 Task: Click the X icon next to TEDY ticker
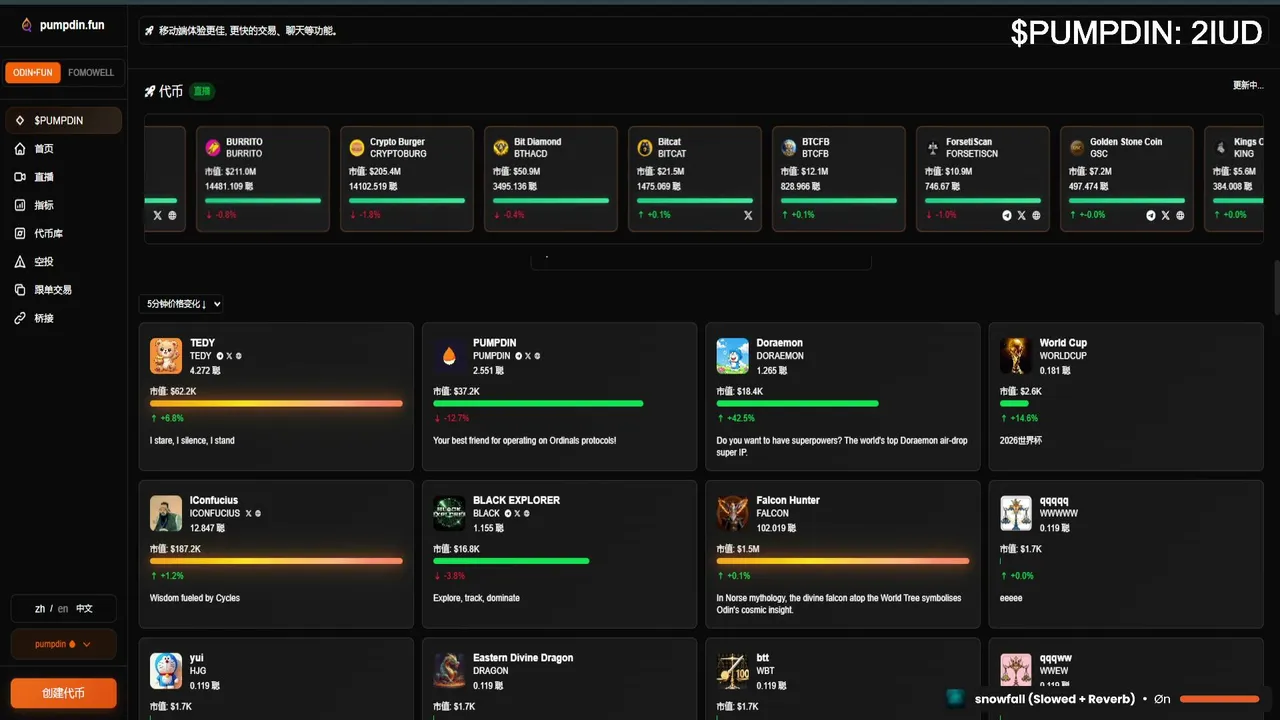(229, 356)
